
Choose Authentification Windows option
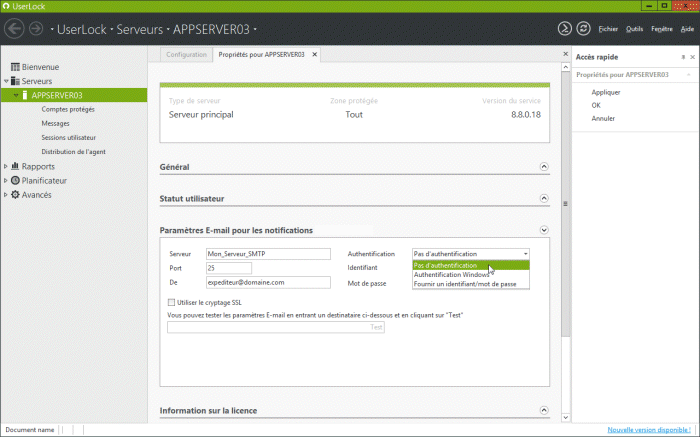tap(471, 275)
